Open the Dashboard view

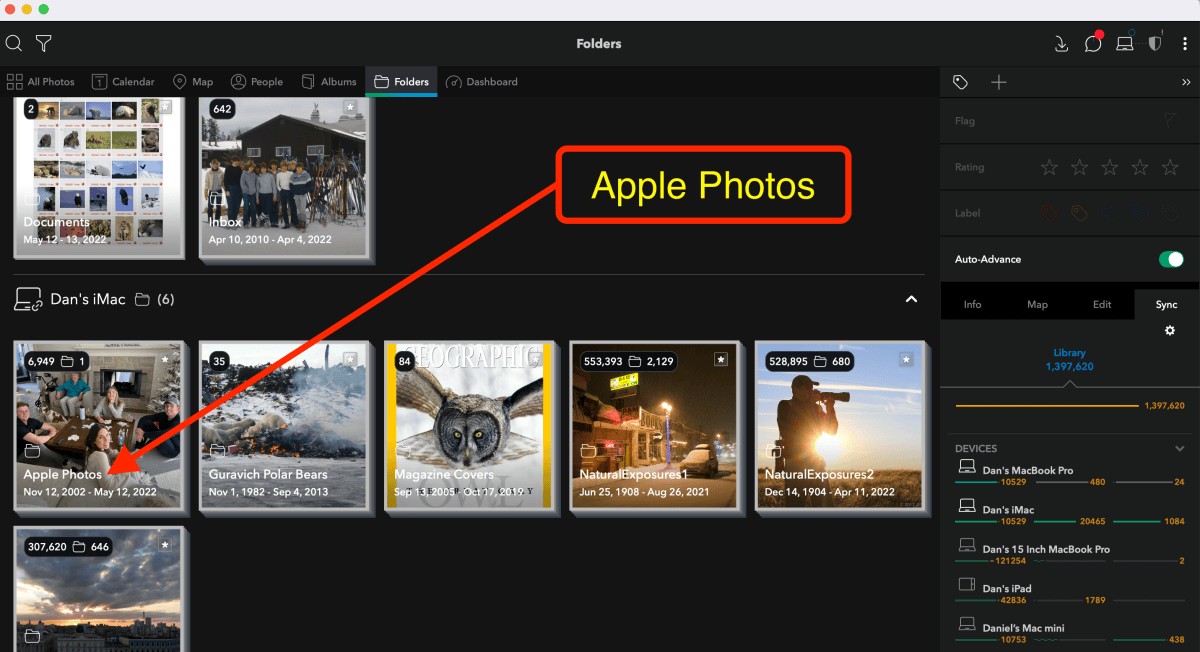(x=482, y=82)
